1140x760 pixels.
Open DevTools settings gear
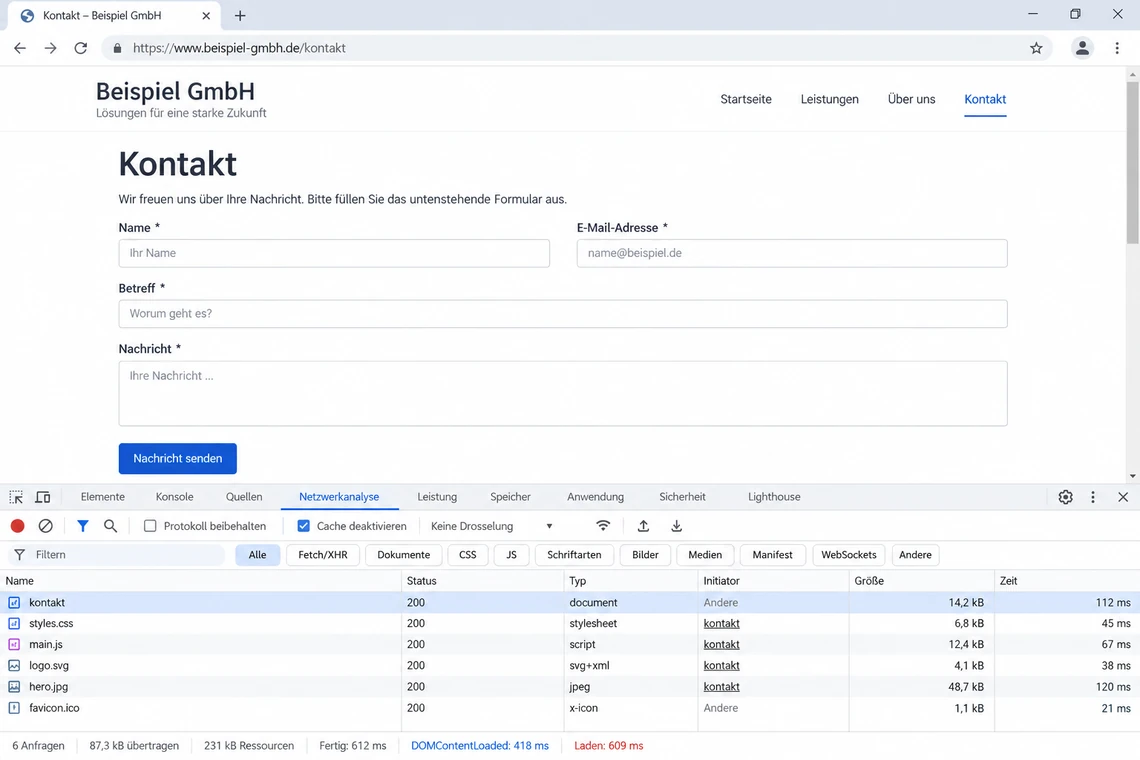1065,497
